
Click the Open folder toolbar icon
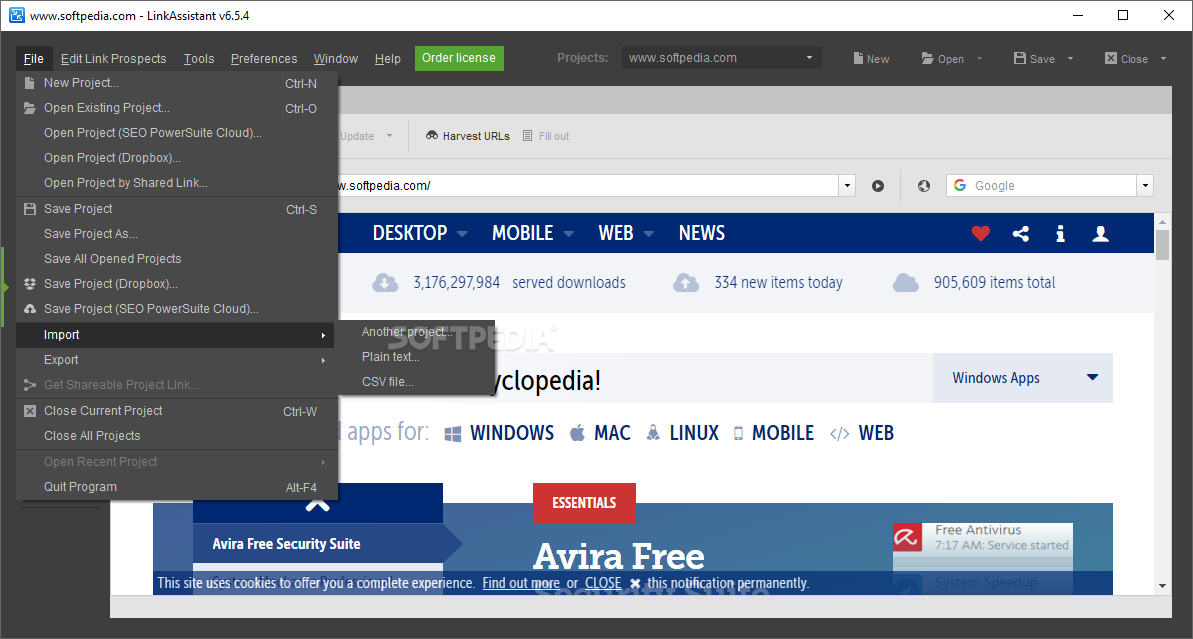tap(927, 59)
